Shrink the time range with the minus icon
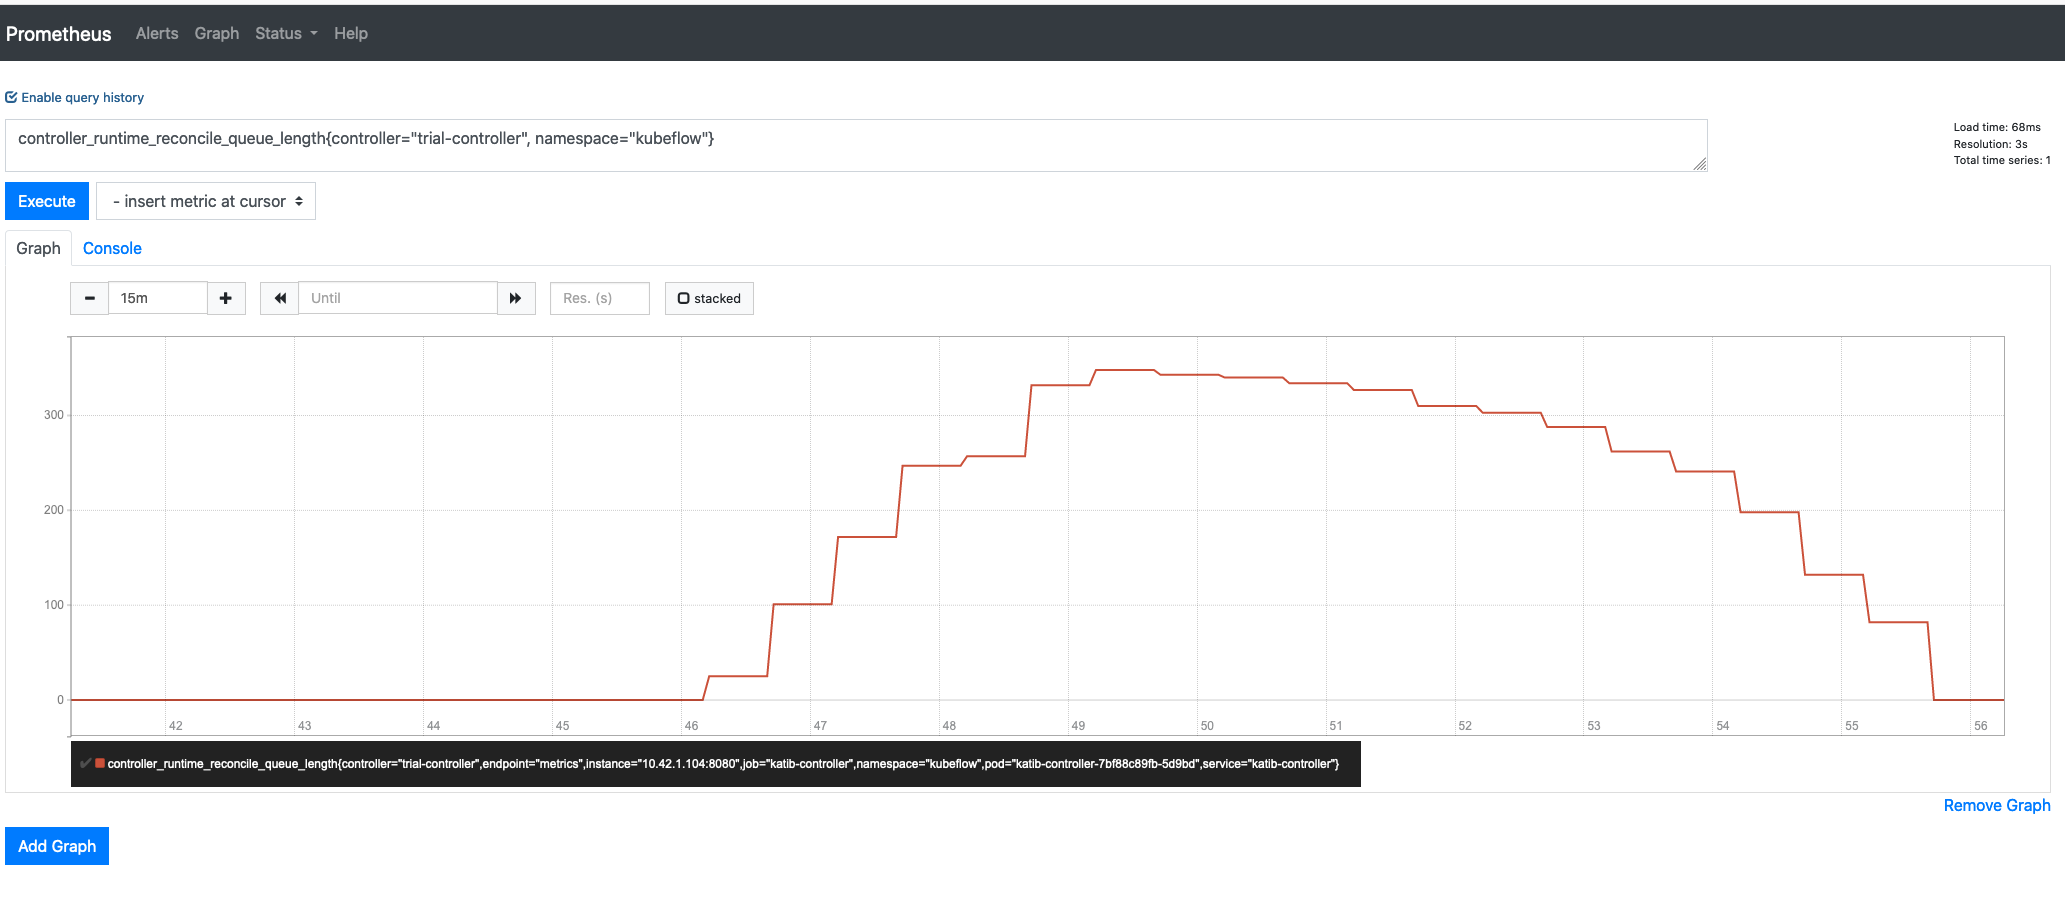 click(89, 297)
